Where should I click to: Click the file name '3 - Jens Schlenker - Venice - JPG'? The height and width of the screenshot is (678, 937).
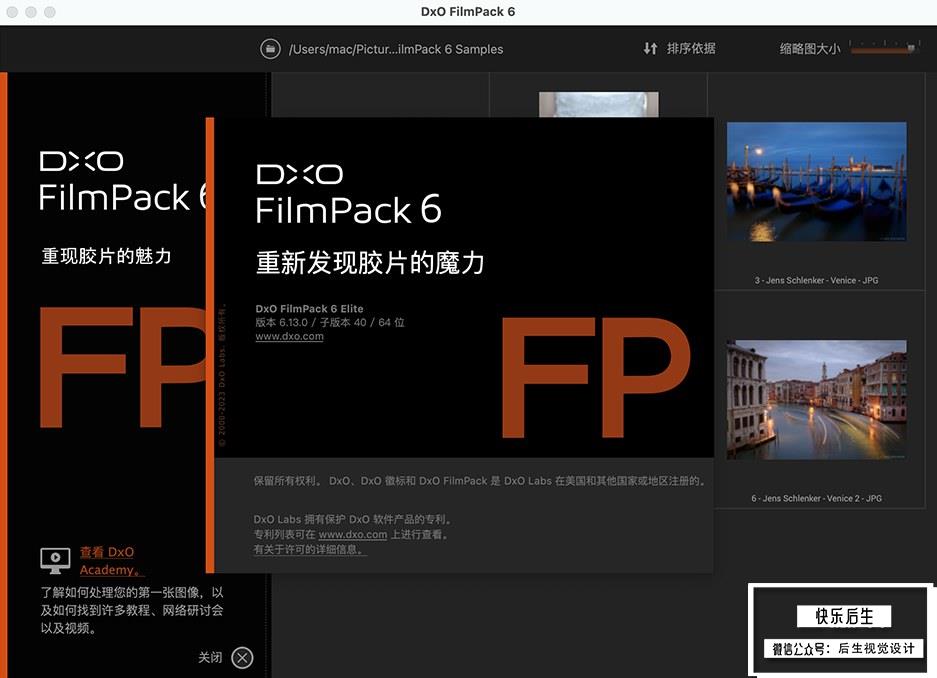pos(816,280)
